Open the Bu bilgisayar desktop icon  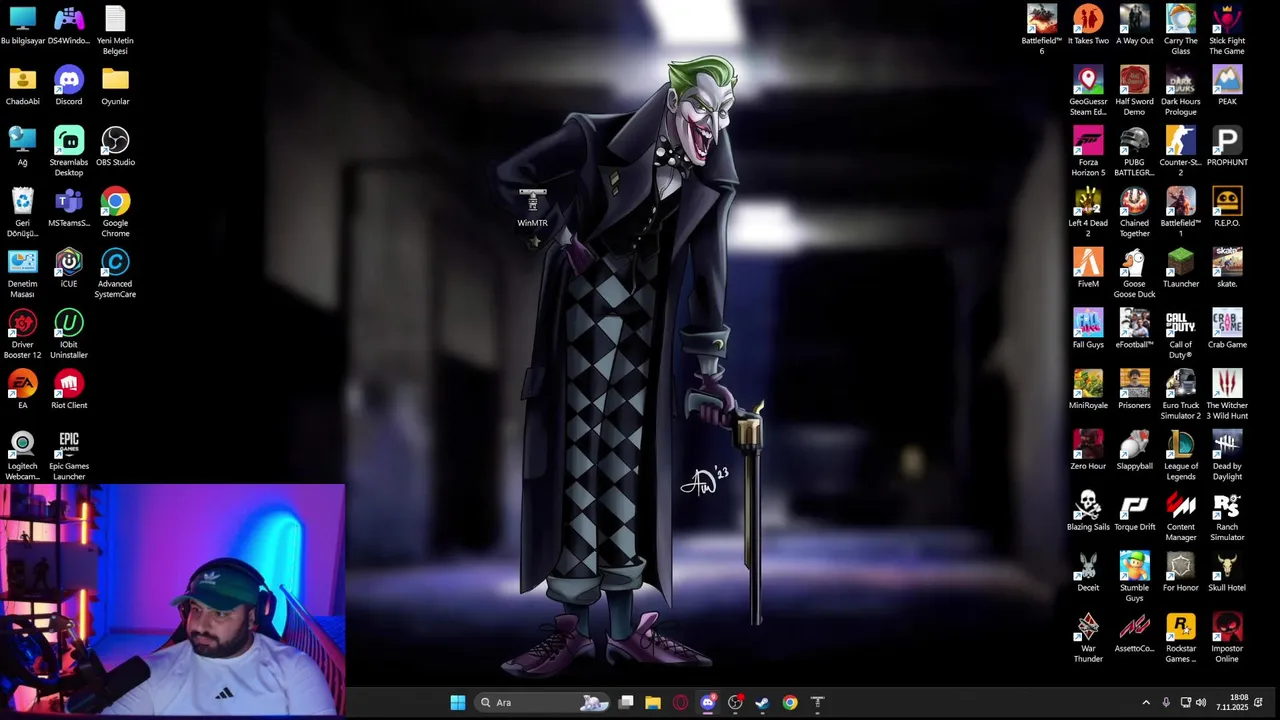pyautogui.click(x=22, y=26)
